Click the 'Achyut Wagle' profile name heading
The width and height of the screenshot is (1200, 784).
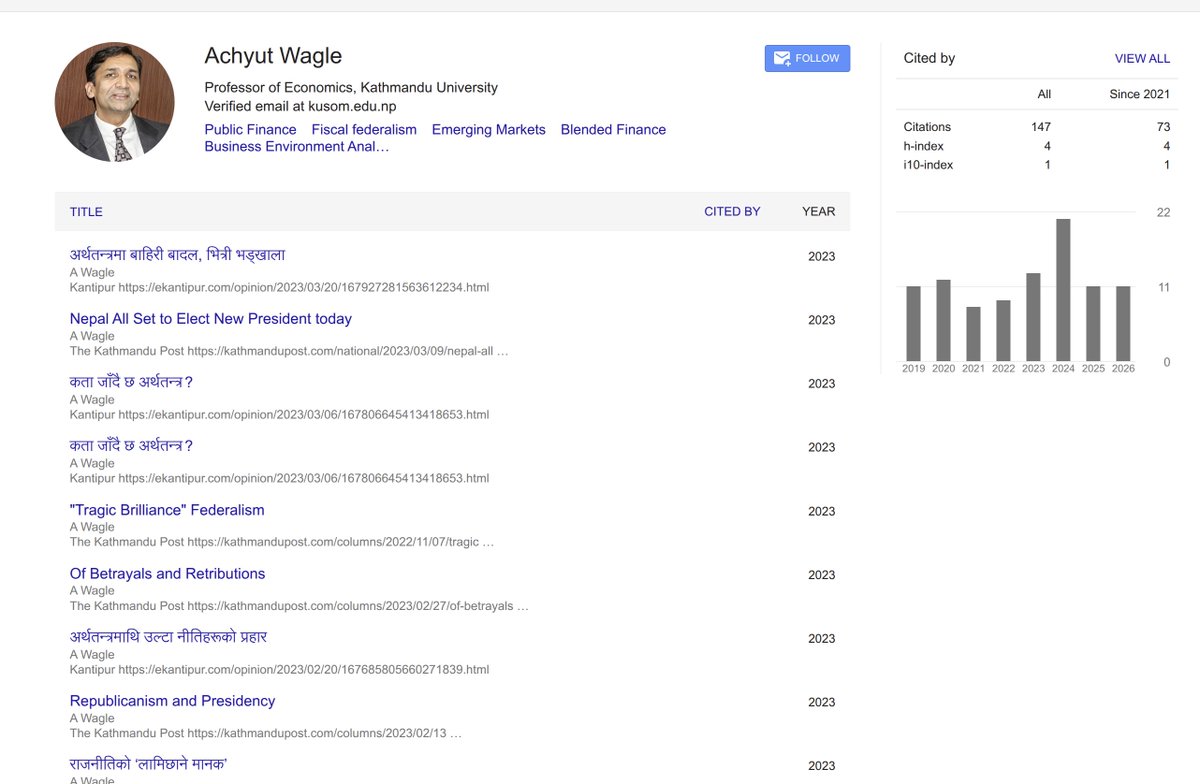273,57
